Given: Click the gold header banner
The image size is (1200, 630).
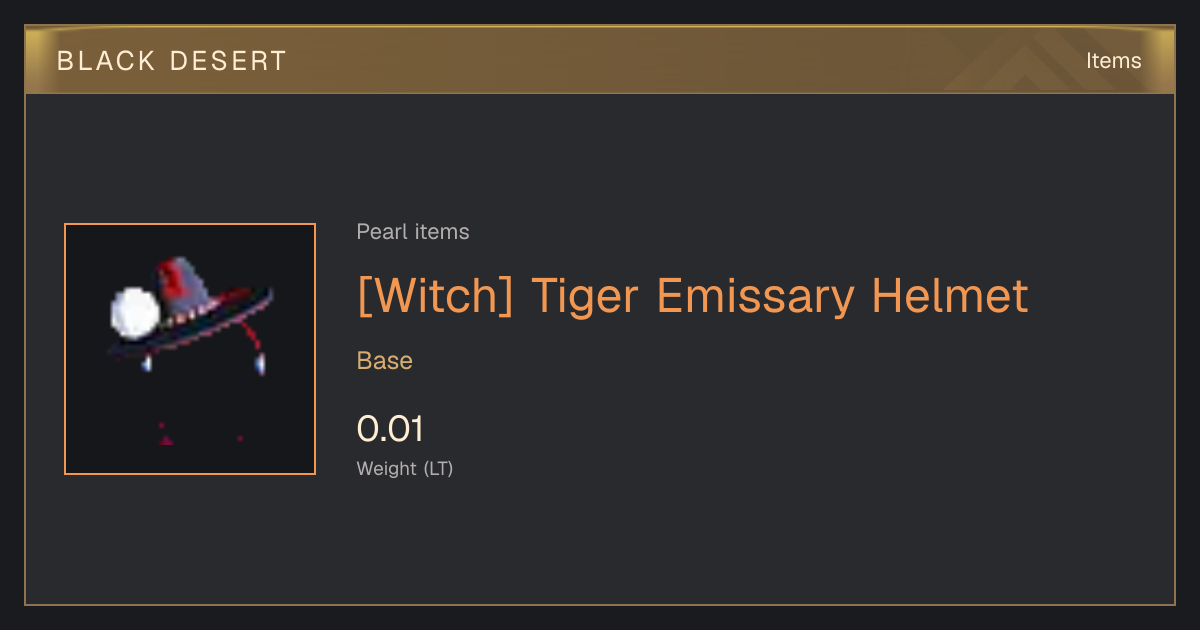Looking at the screenshot, I should pos(600,60).
